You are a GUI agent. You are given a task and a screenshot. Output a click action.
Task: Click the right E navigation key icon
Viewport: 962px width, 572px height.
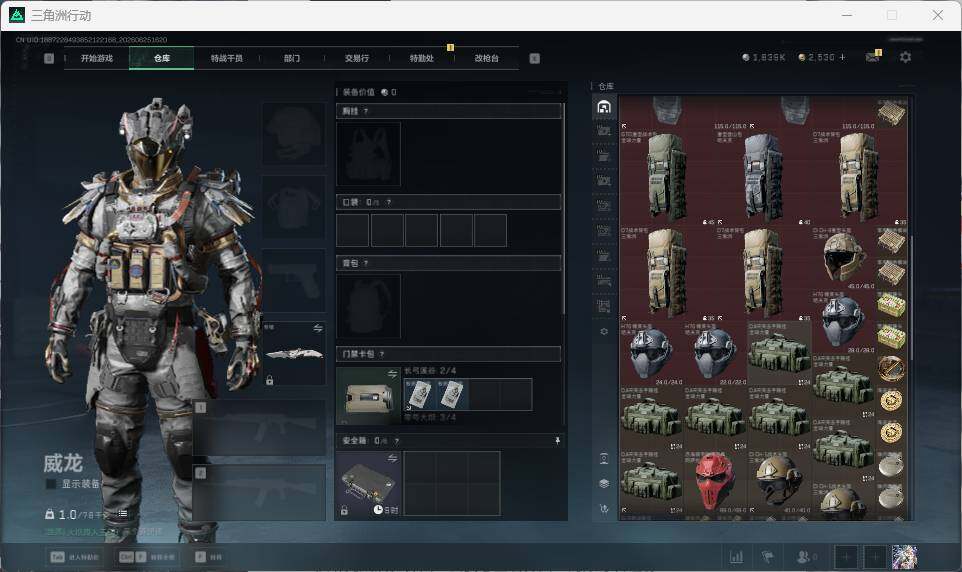coord(534,58)
